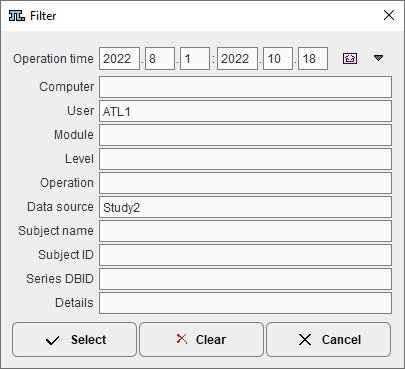Image resolution: width=405 pixels, height=369 pixels.
Task: Click into the Series DBID field
Action: (x=245, y=279)
